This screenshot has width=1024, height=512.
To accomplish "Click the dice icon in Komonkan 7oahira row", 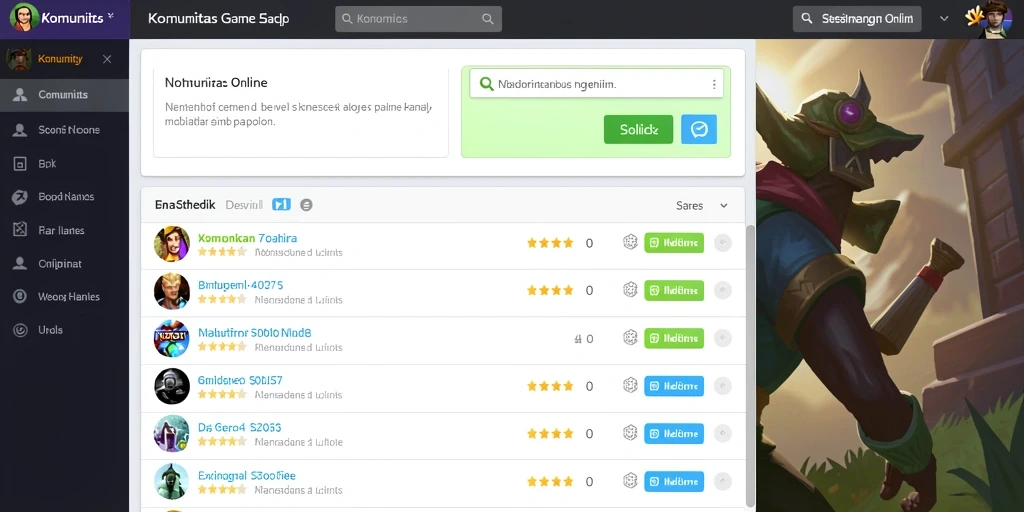I will (630, 242).
